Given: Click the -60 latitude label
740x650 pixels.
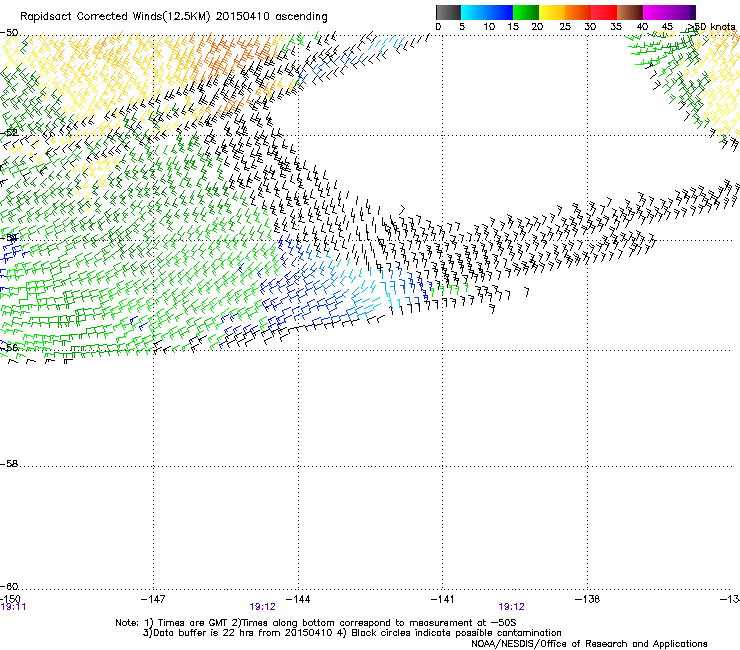Looking at the screenshot, I should [x=9, y=587].
